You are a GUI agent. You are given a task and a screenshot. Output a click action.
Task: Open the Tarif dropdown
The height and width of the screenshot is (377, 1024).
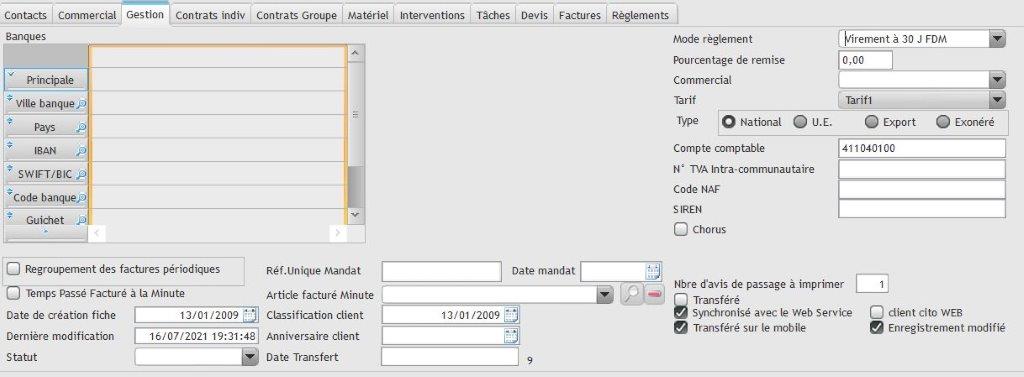tap(997, 101)
